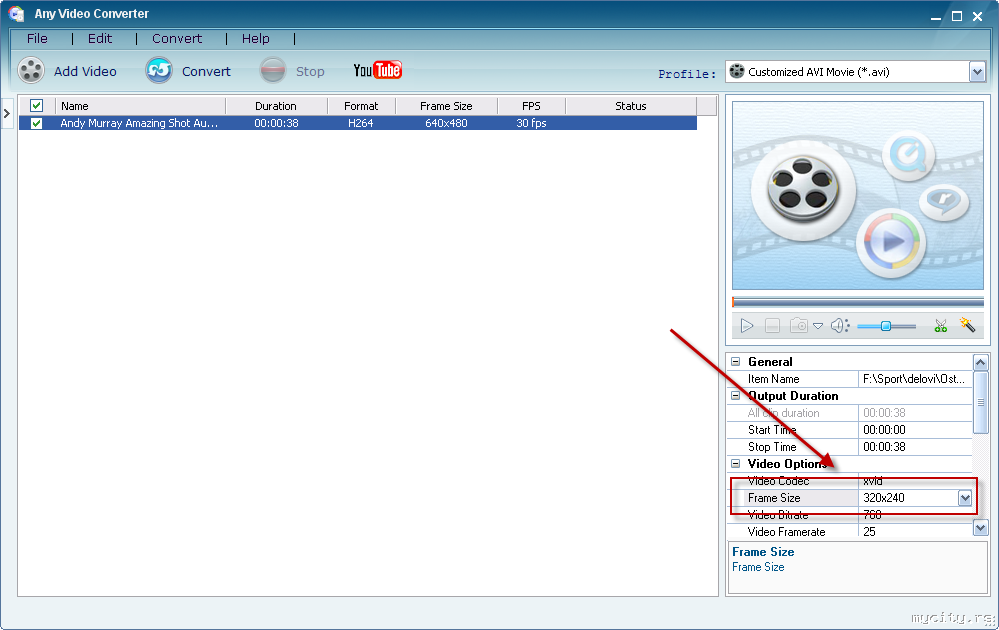Click the H264 format cell

(x=361, y=123)
